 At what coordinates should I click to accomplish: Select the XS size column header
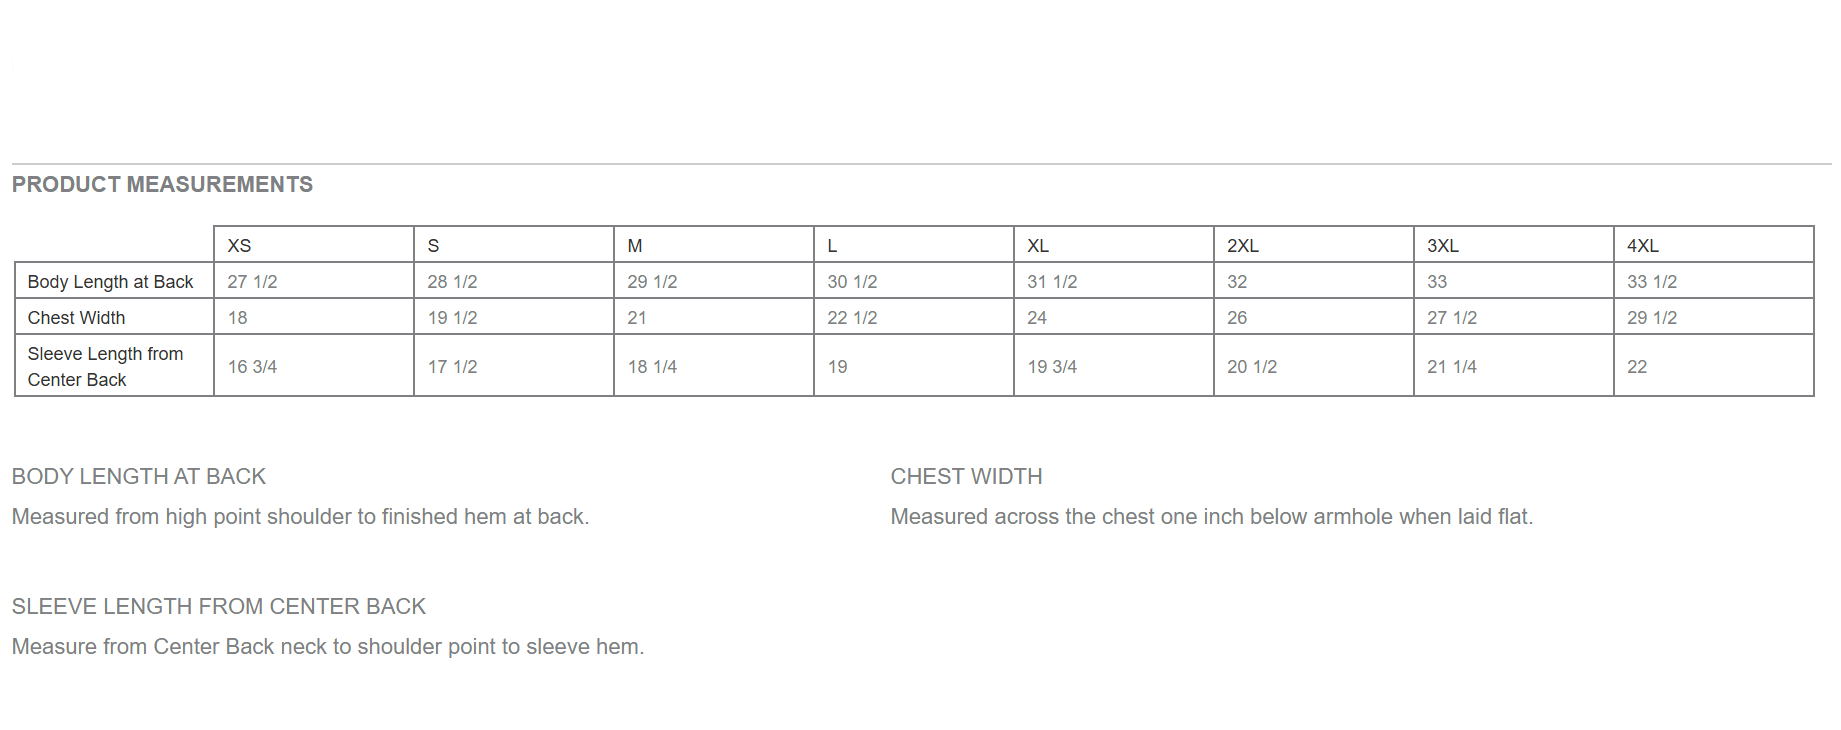pyautogui.click(x=240, y=246)
